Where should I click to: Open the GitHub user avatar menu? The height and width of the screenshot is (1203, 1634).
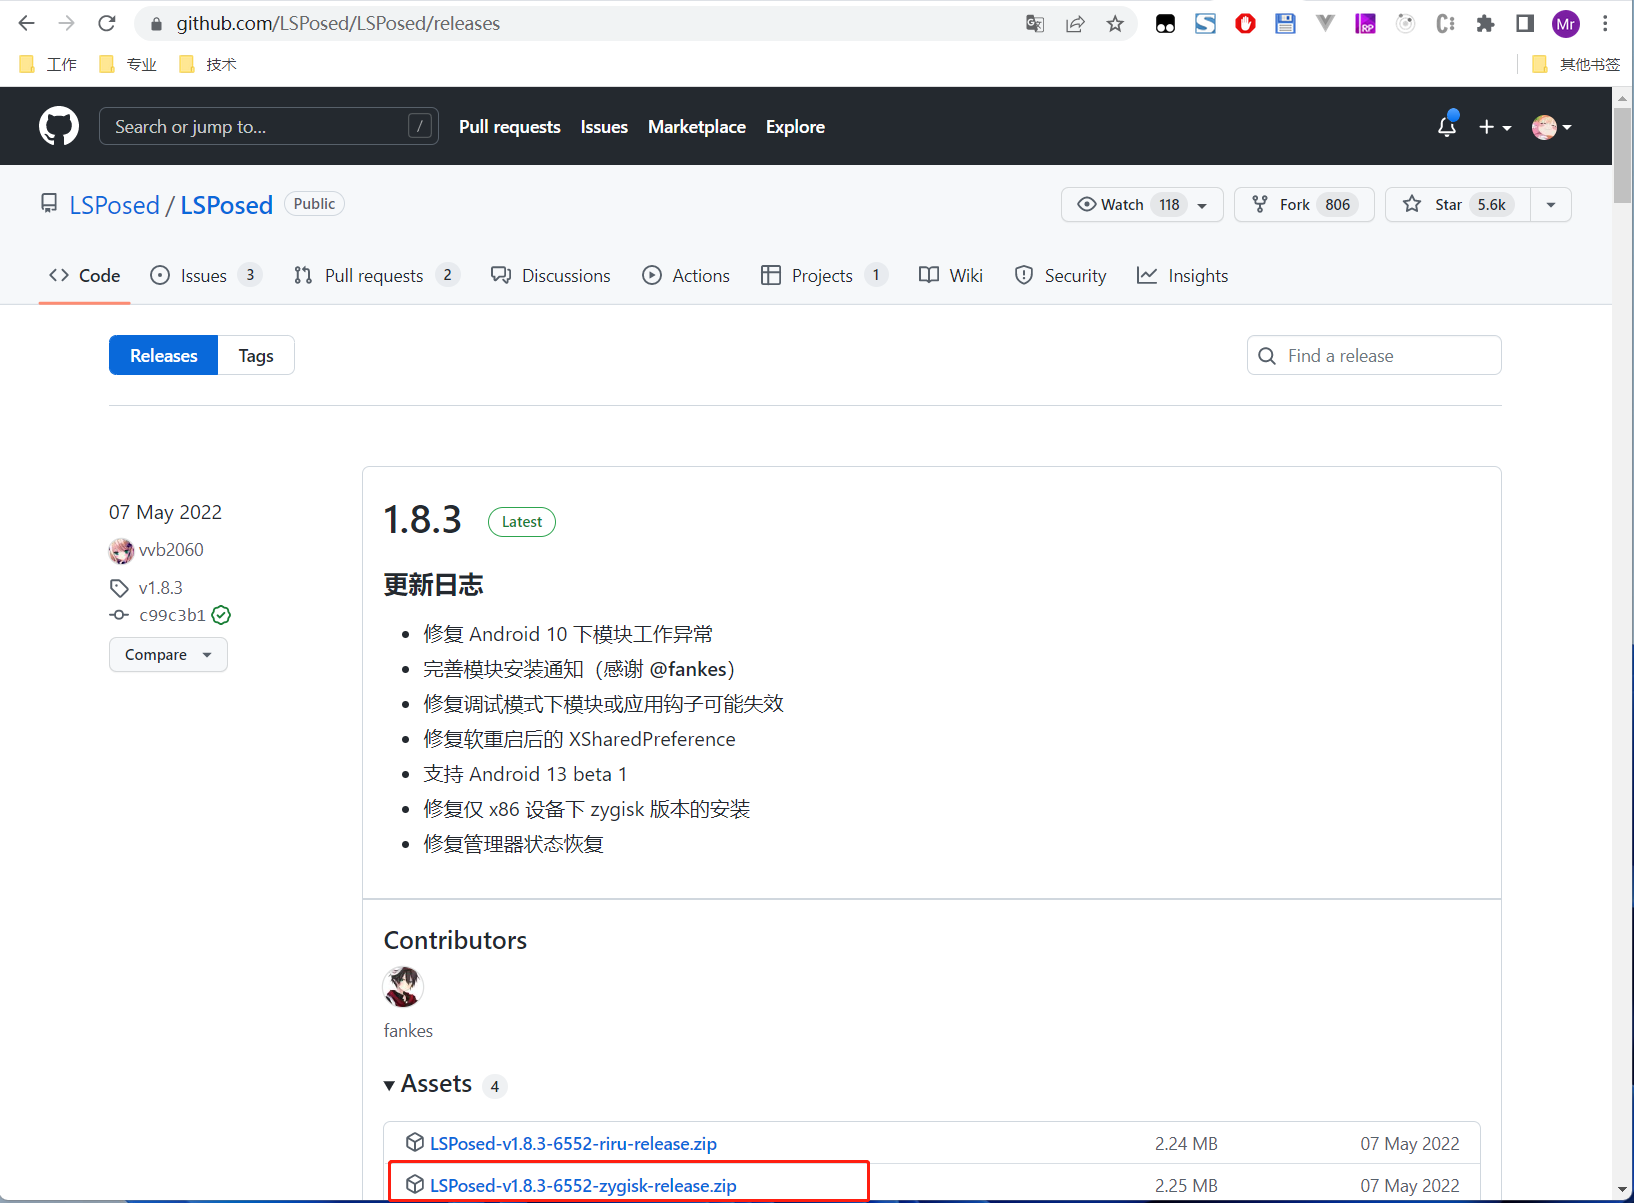coord(1552,127)
